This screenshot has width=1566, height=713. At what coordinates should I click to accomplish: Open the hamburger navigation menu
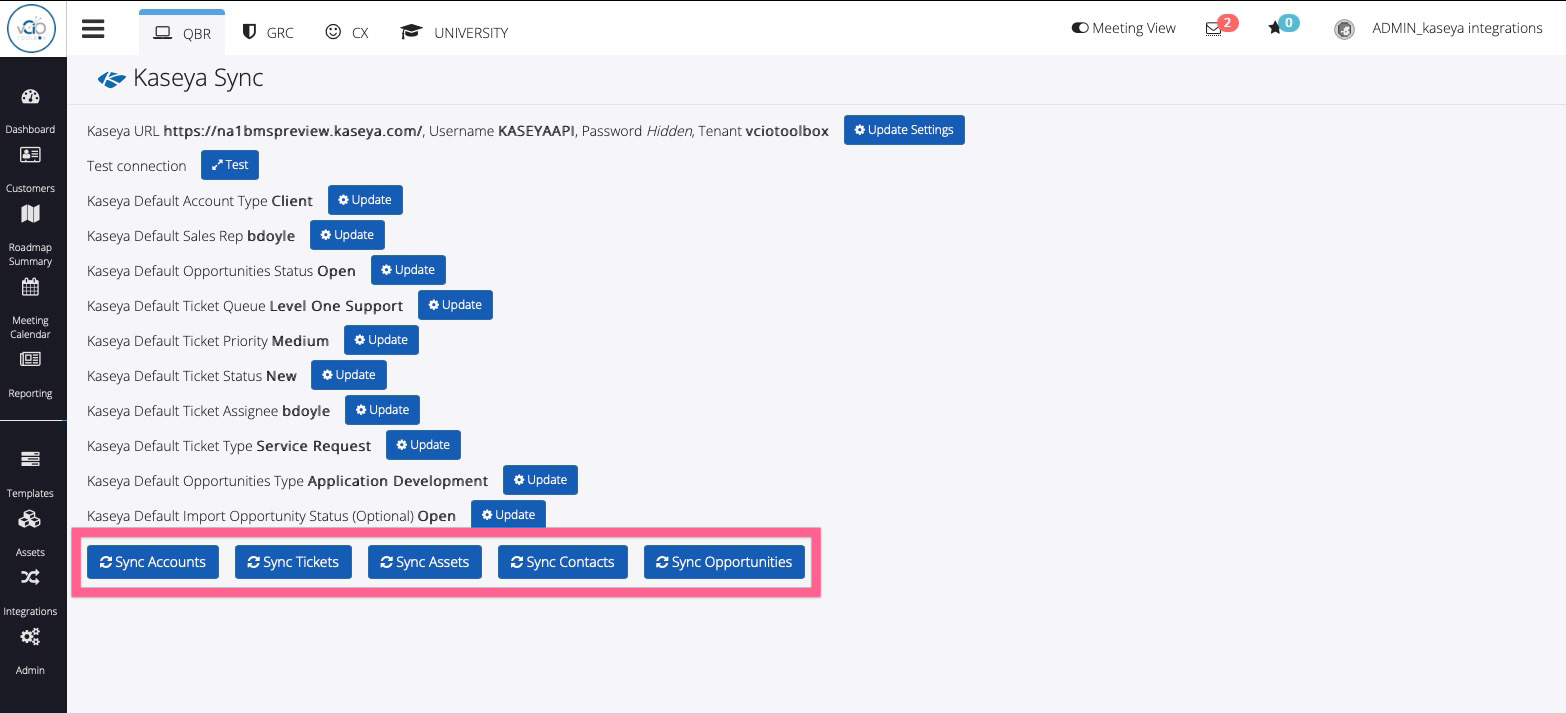click(93, 29)
